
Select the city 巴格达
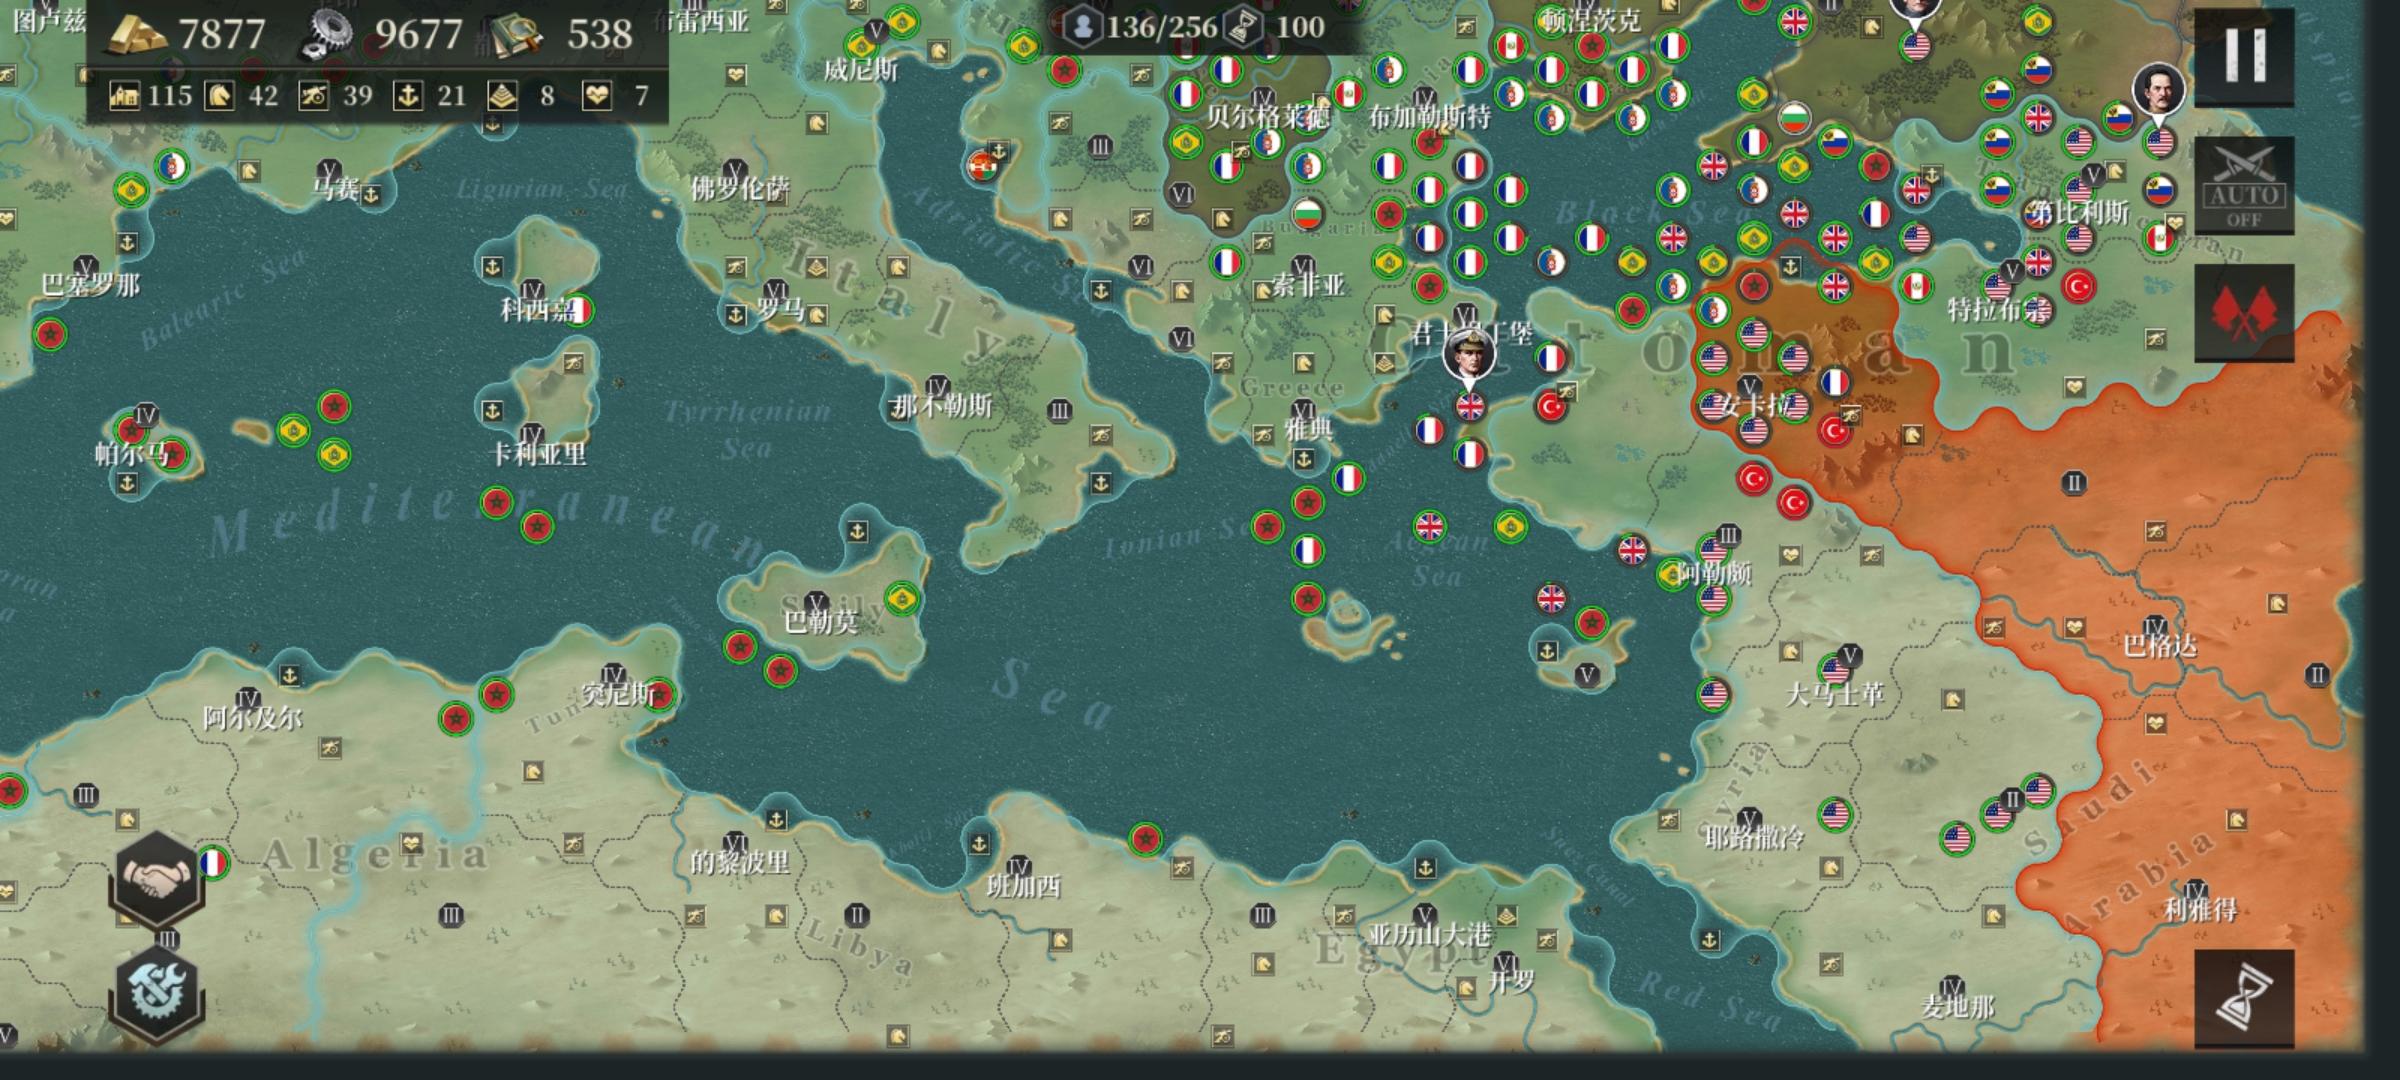(x=2160, y=646)
